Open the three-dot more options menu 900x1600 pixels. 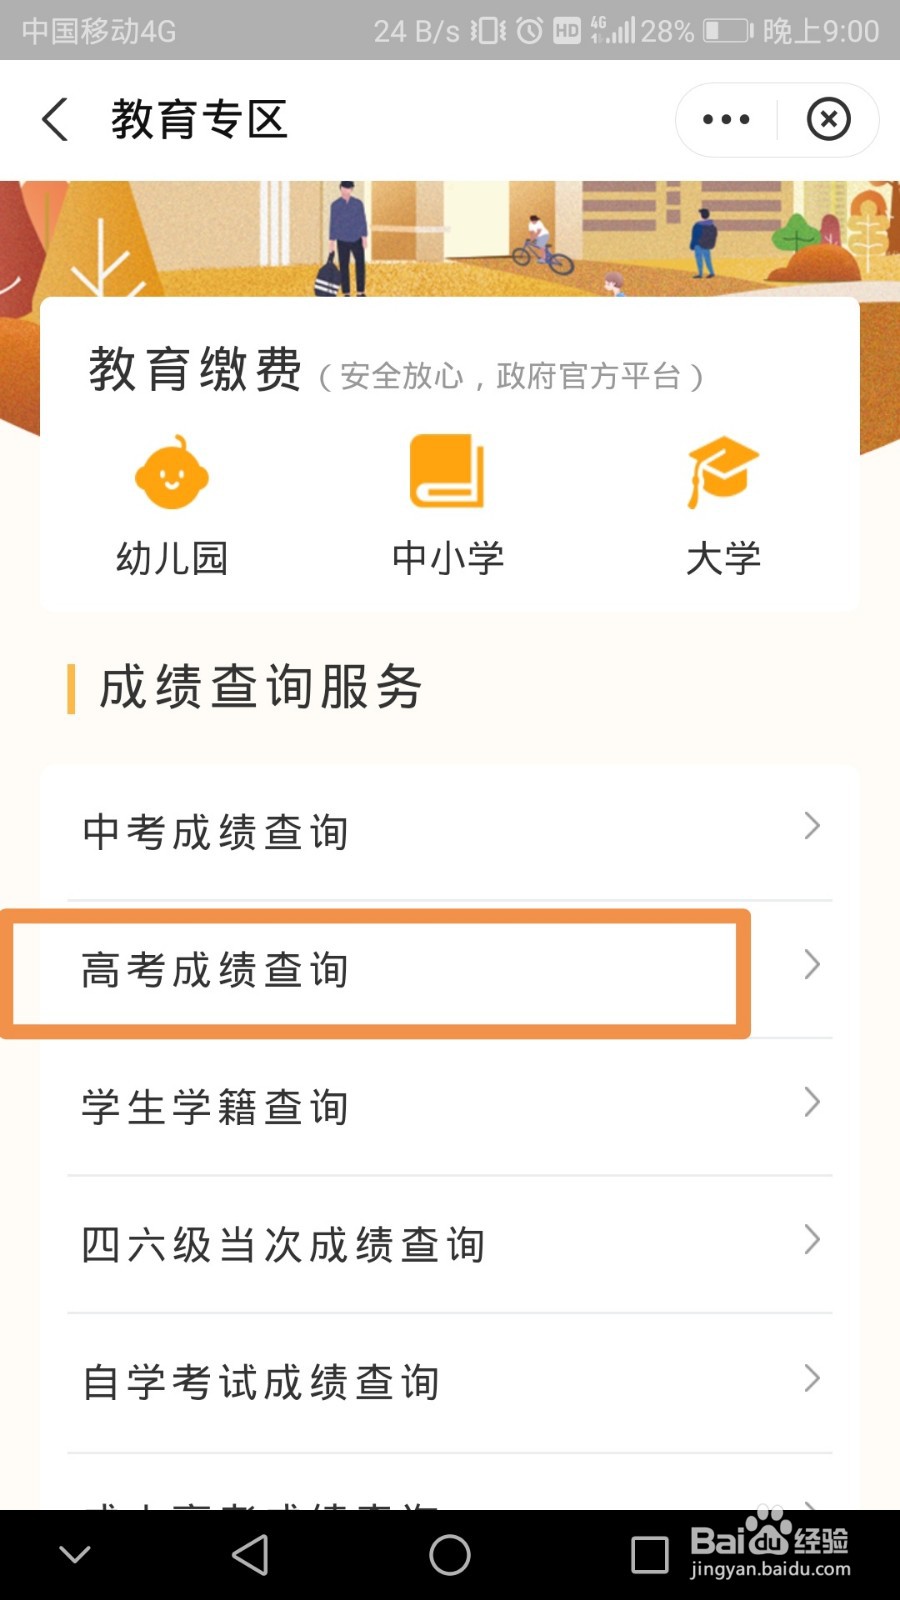726,120
